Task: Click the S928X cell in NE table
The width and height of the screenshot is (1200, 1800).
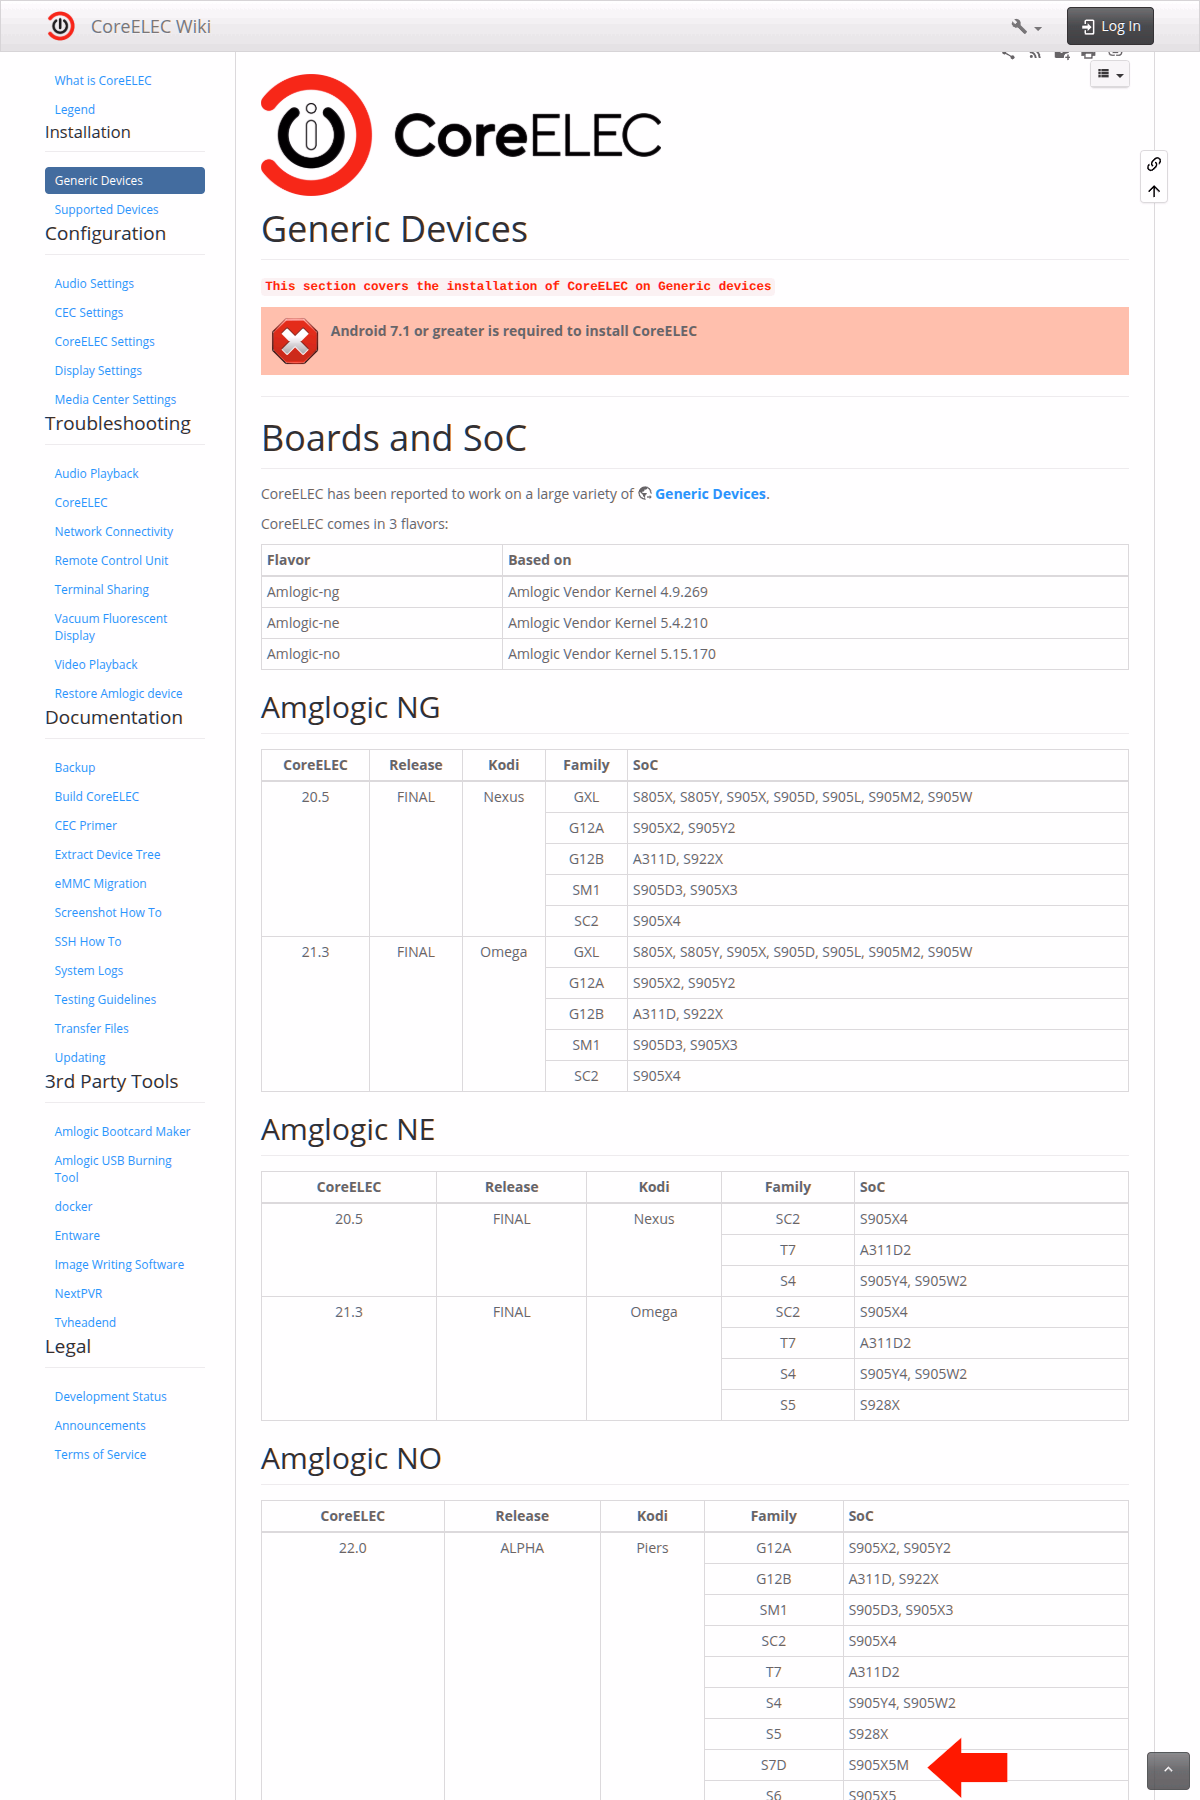Action: 991,1405
